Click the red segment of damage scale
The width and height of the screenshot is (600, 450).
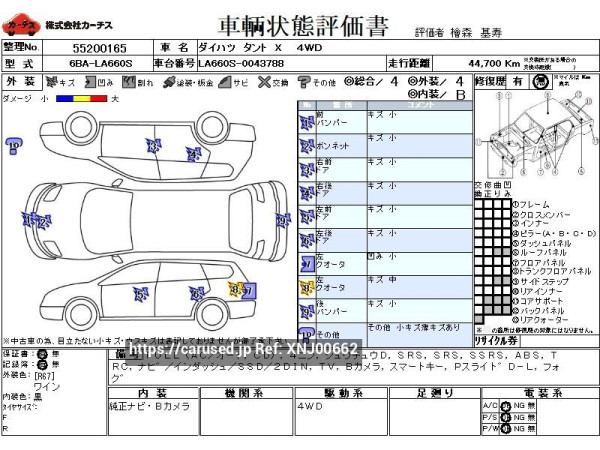[98, 99]
